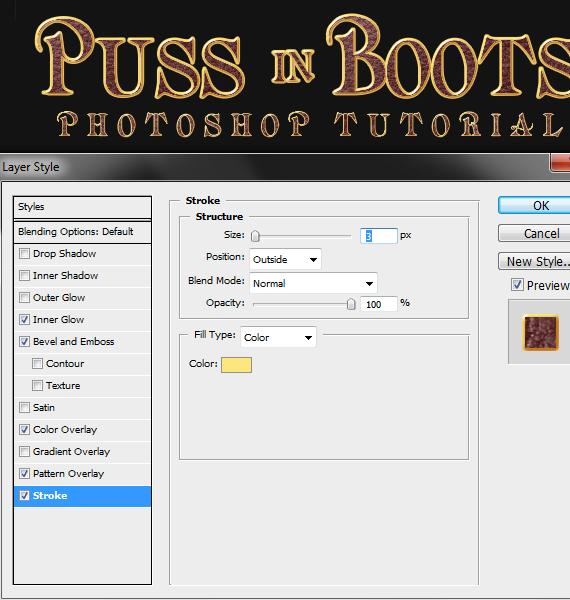Open Bevel and Emboss settings label
Screen dimensions: 570x600
coord(73,342)
